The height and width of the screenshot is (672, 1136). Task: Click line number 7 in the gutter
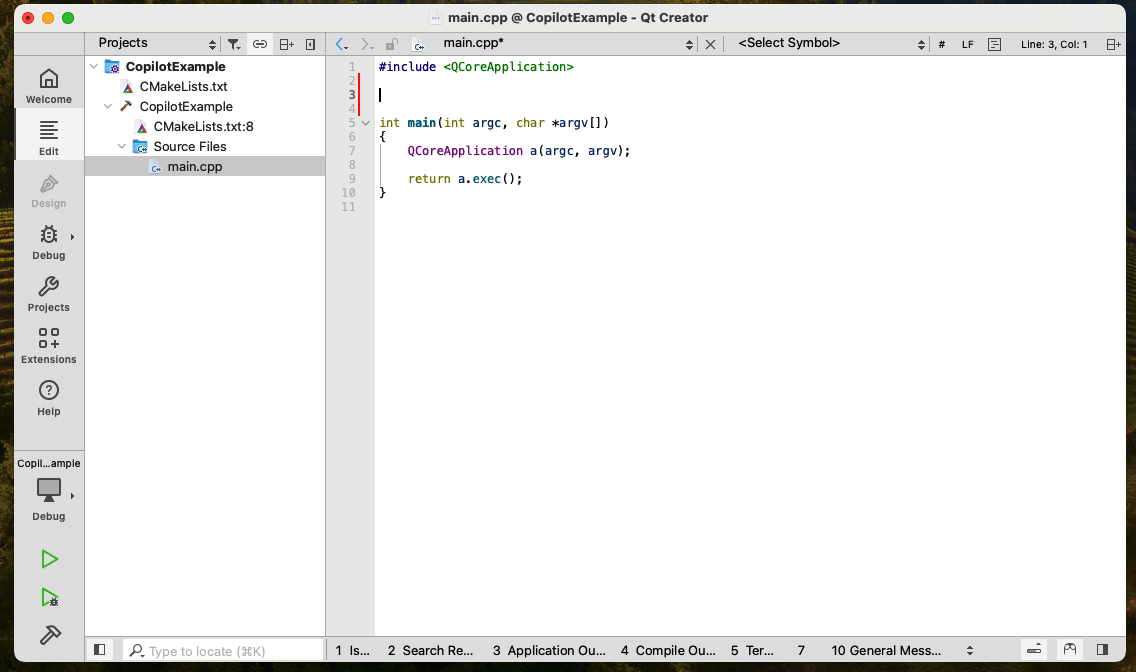[352, 151]
